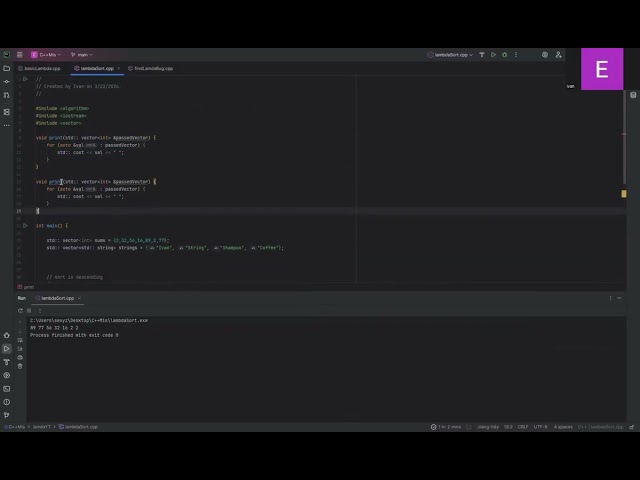
Task: Rerun the program in the Run panel
Action: click(20, 311)
